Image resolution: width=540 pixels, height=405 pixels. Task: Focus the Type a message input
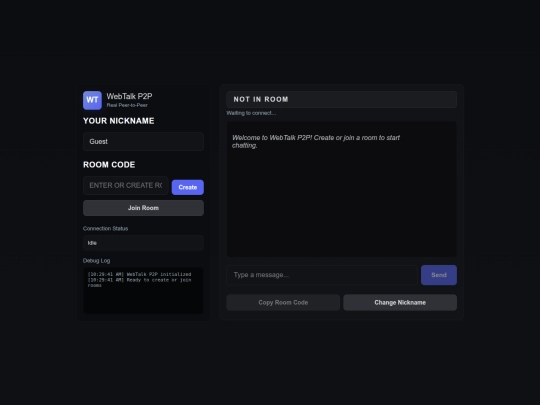pos(322,275)
